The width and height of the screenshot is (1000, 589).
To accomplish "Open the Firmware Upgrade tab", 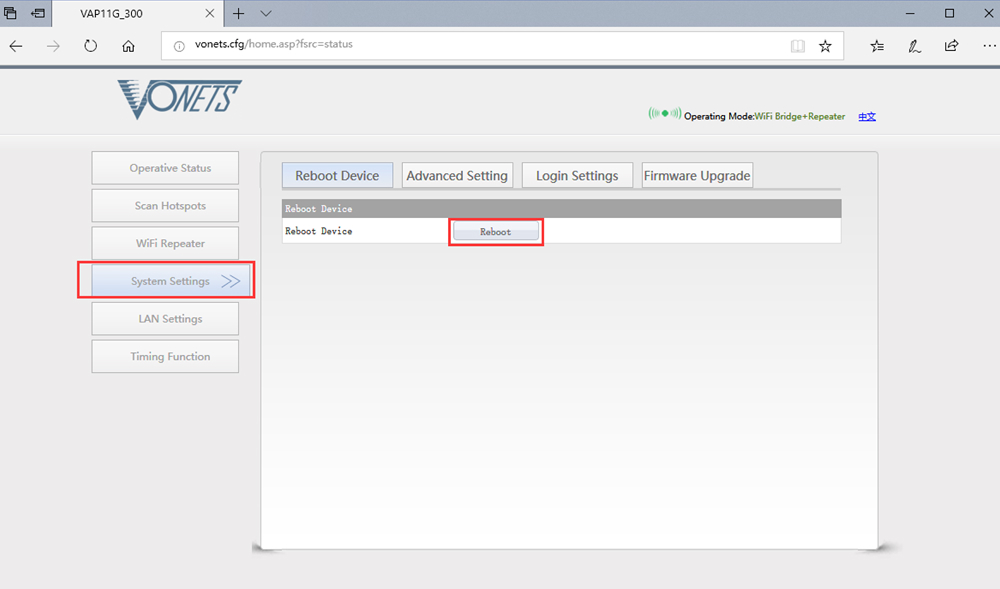I will click(x=696, y=175).
